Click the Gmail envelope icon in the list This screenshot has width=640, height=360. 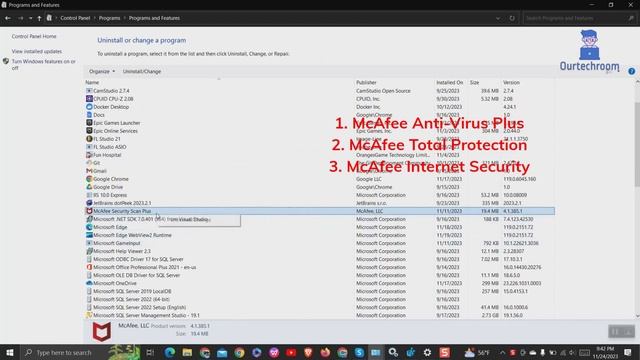(x=89, y=171)
